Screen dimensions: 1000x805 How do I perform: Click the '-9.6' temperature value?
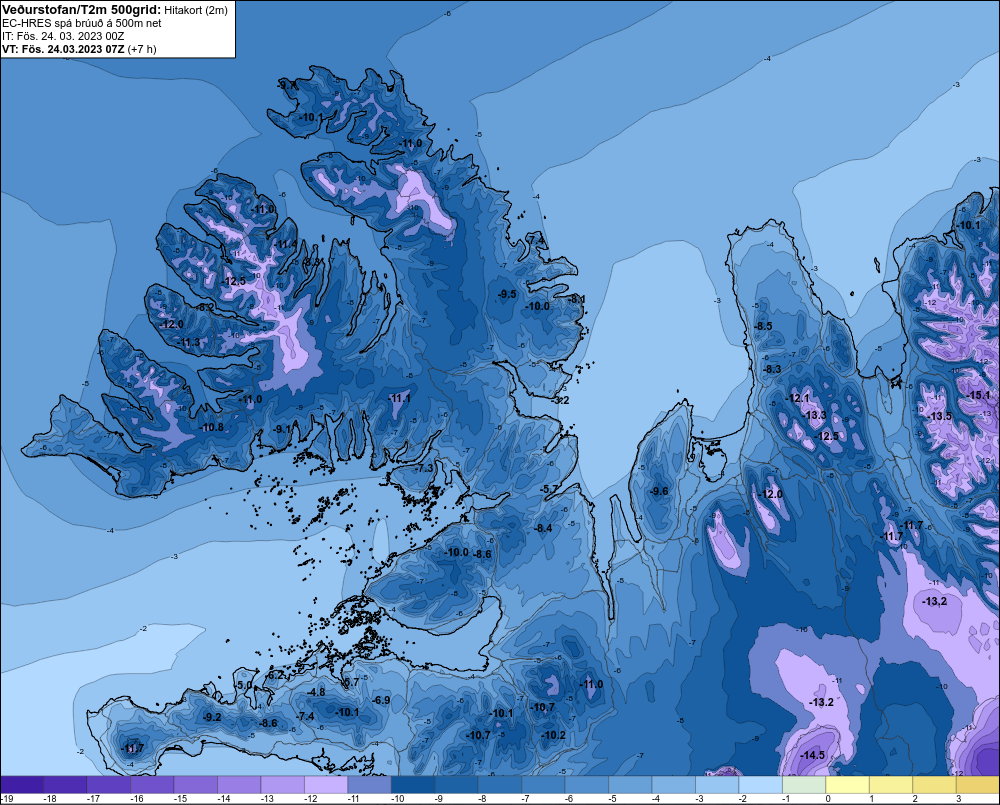[x=659, y=491]
